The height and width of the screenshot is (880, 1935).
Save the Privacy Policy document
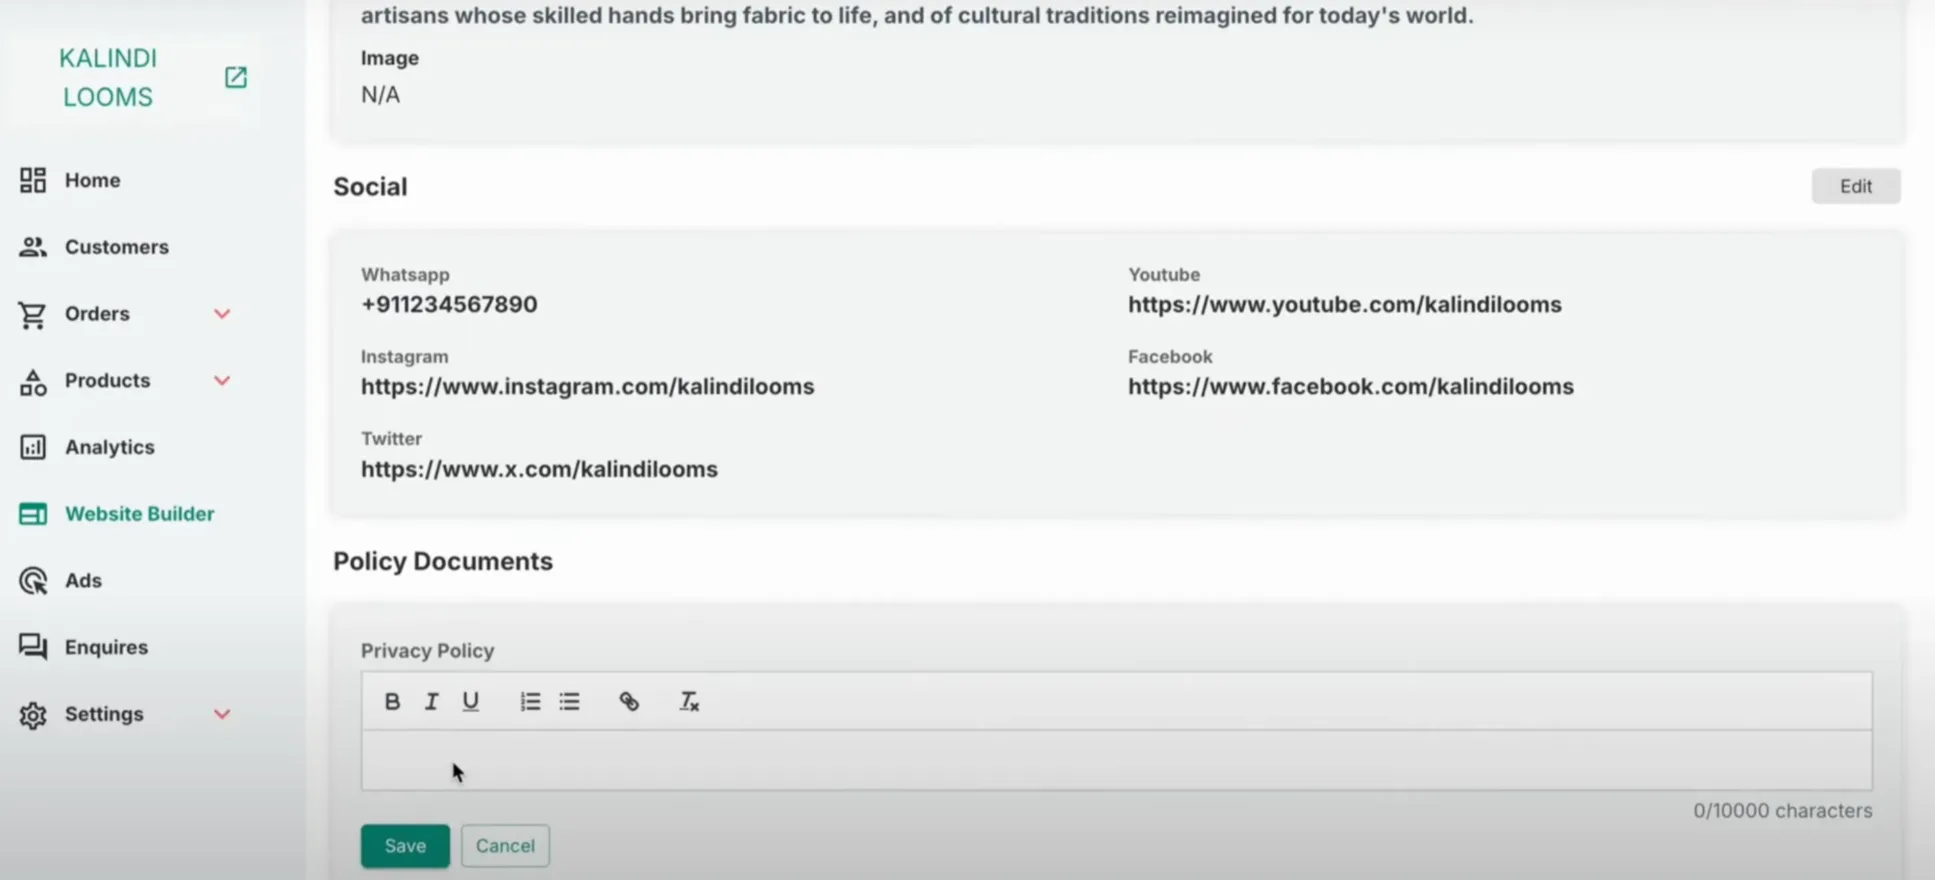[x=405, y=846]
